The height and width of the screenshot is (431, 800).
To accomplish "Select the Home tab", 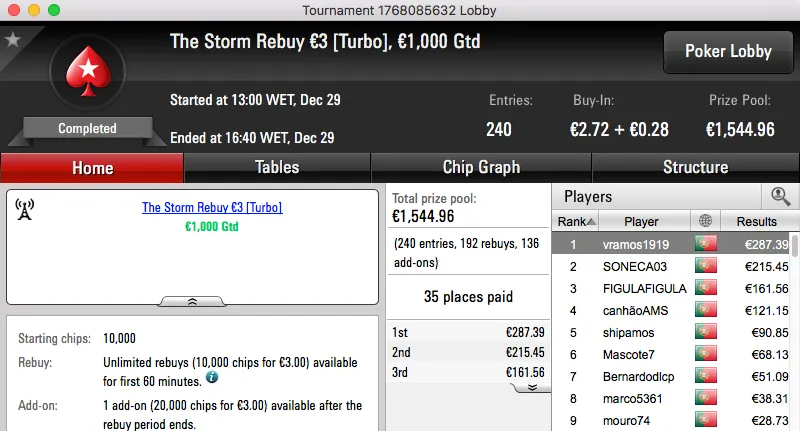I will click(x=92, y=168).
